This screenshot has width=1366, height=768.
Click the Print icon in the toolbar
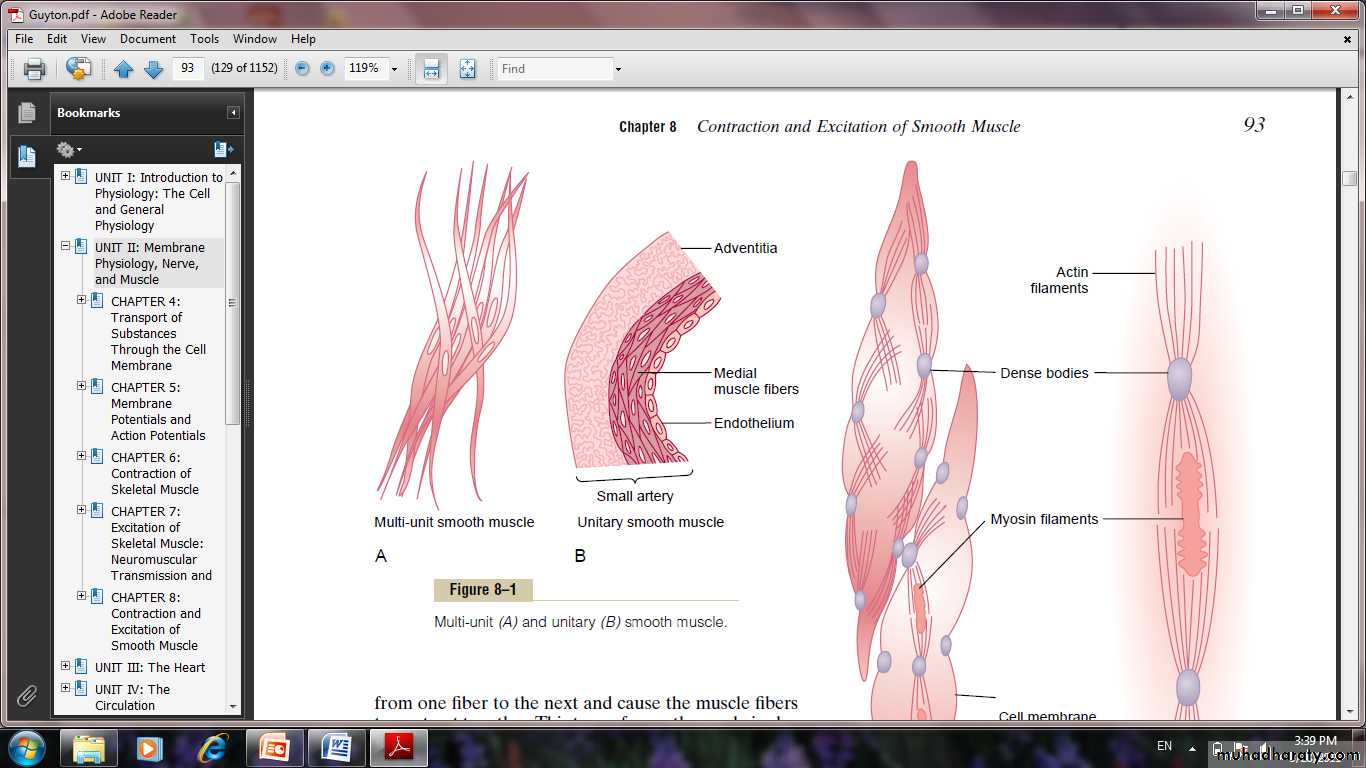[35, 69]
